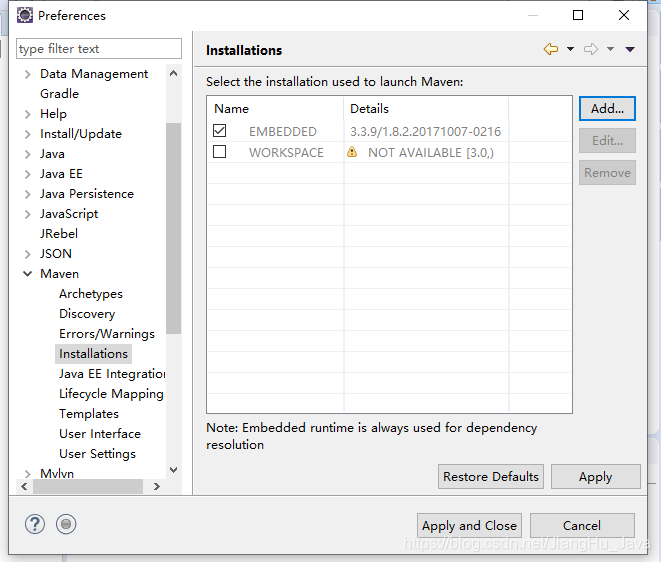Viewport: 661px width, 562px height.
Task: Expand the Help tree node
Action: 27,114
